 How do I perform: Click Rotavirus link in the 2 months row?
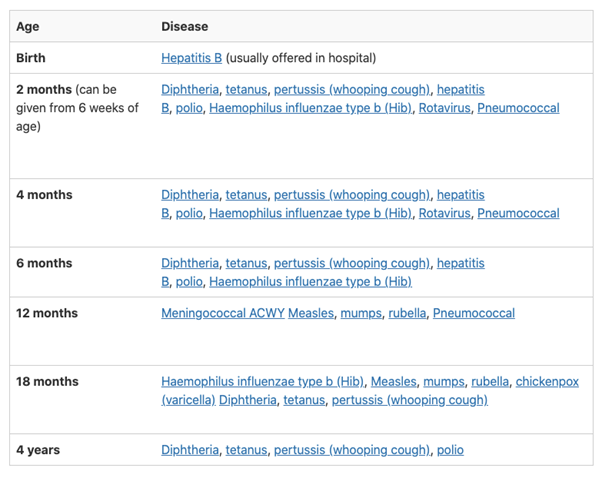[443, 108]
